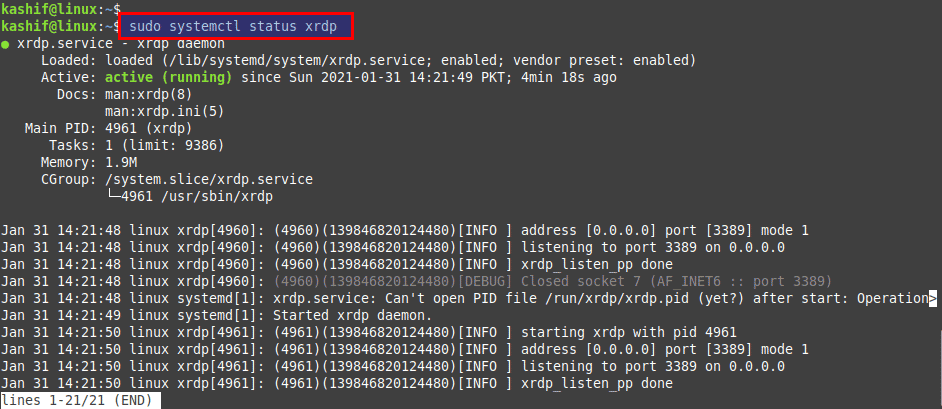Click the starting xrdp with pid 4961 message

(628, 332)
